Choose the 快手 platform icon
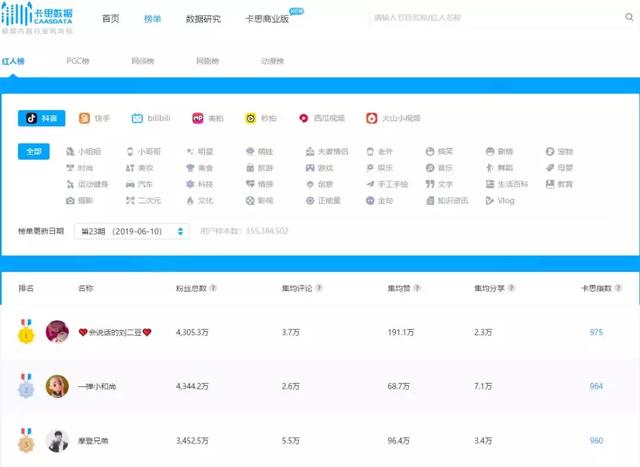 click(95, 118)
